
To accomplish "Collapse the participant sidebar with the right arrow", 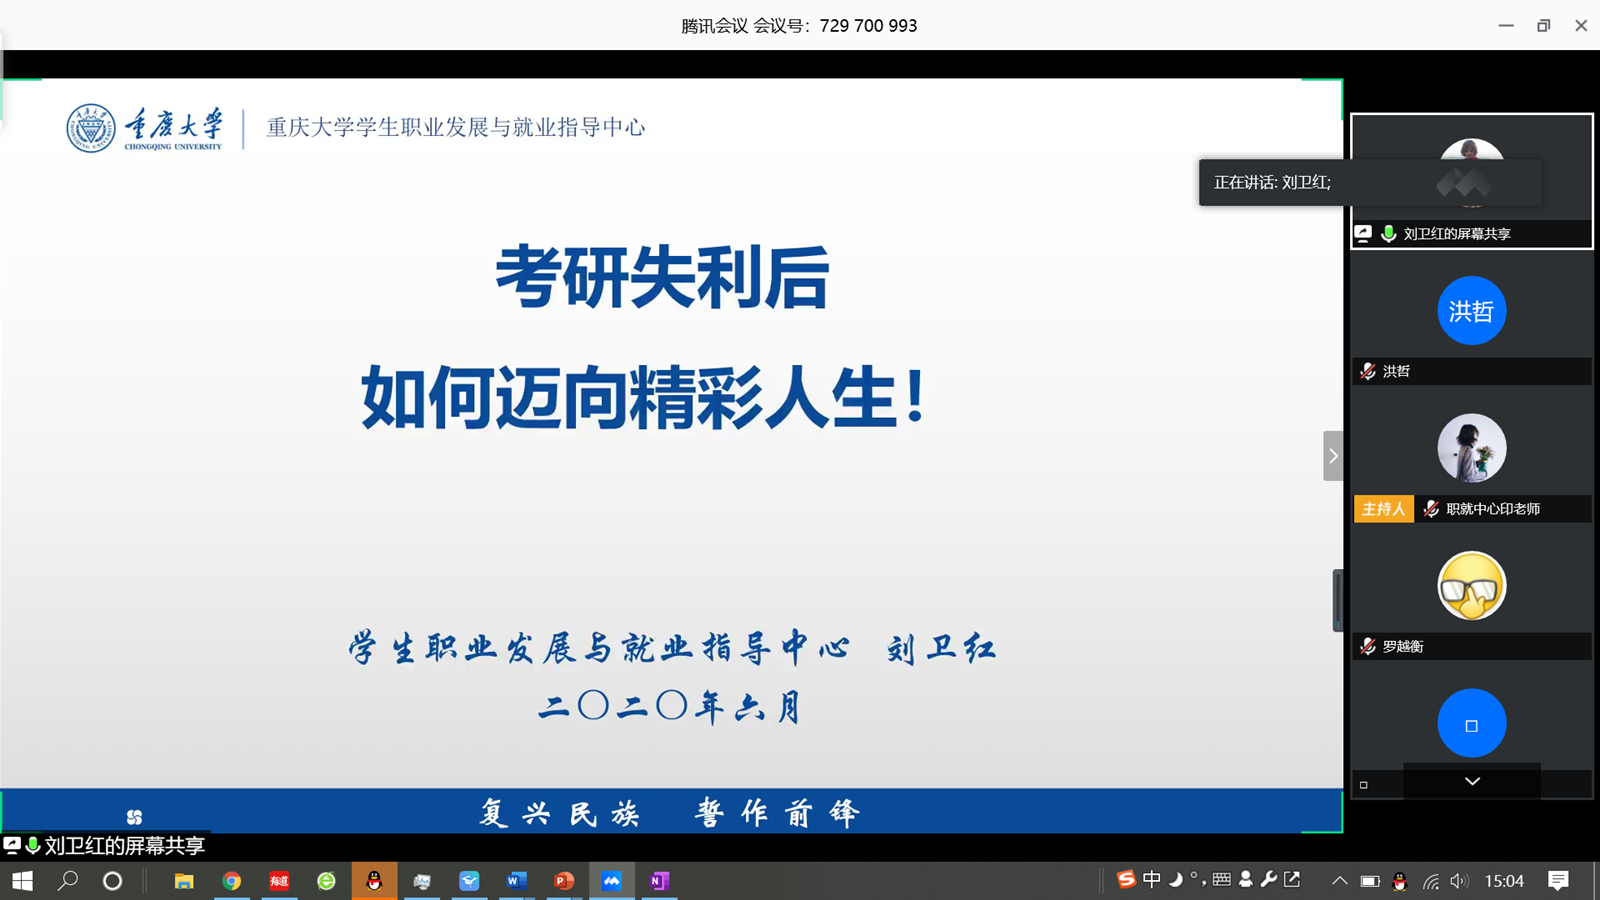I will coord(1333,456).
